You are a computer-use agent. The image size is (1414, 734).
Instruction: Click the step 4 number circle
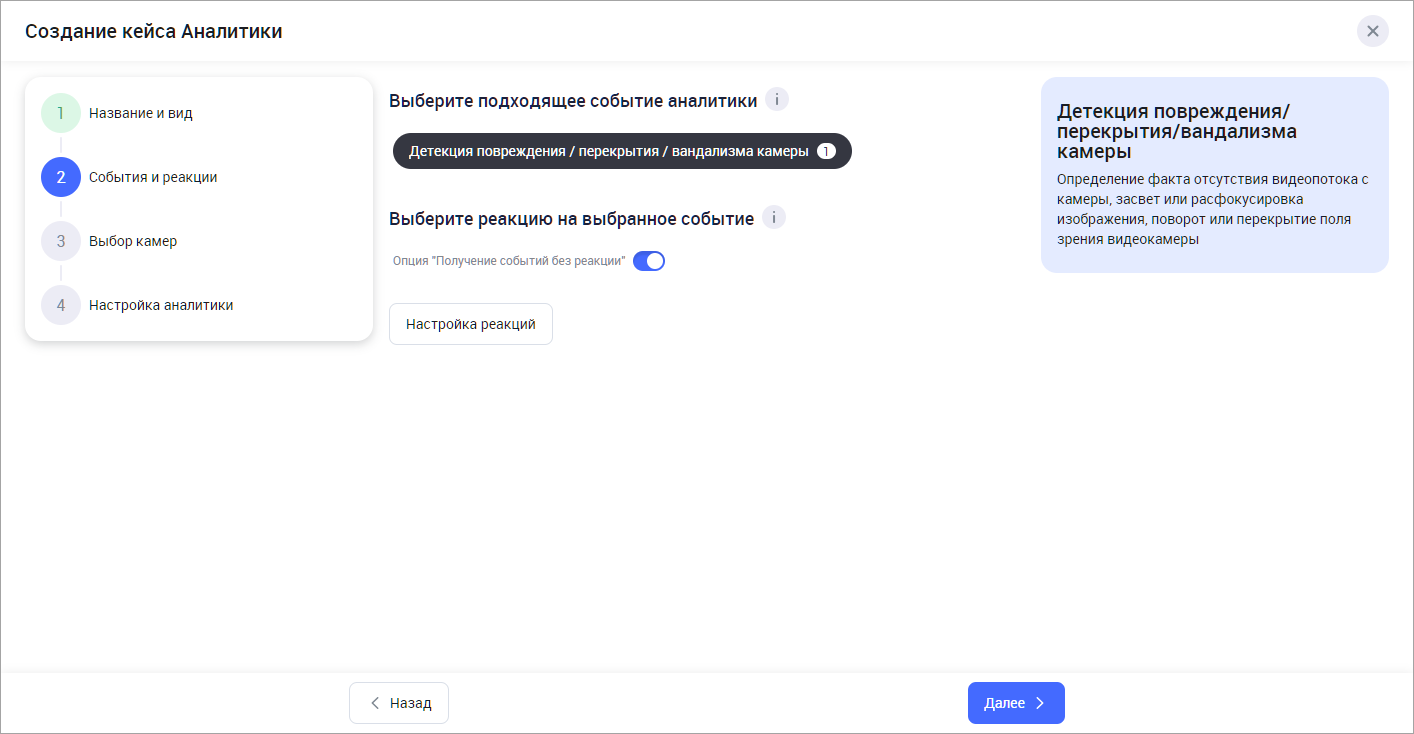(60, 305)
